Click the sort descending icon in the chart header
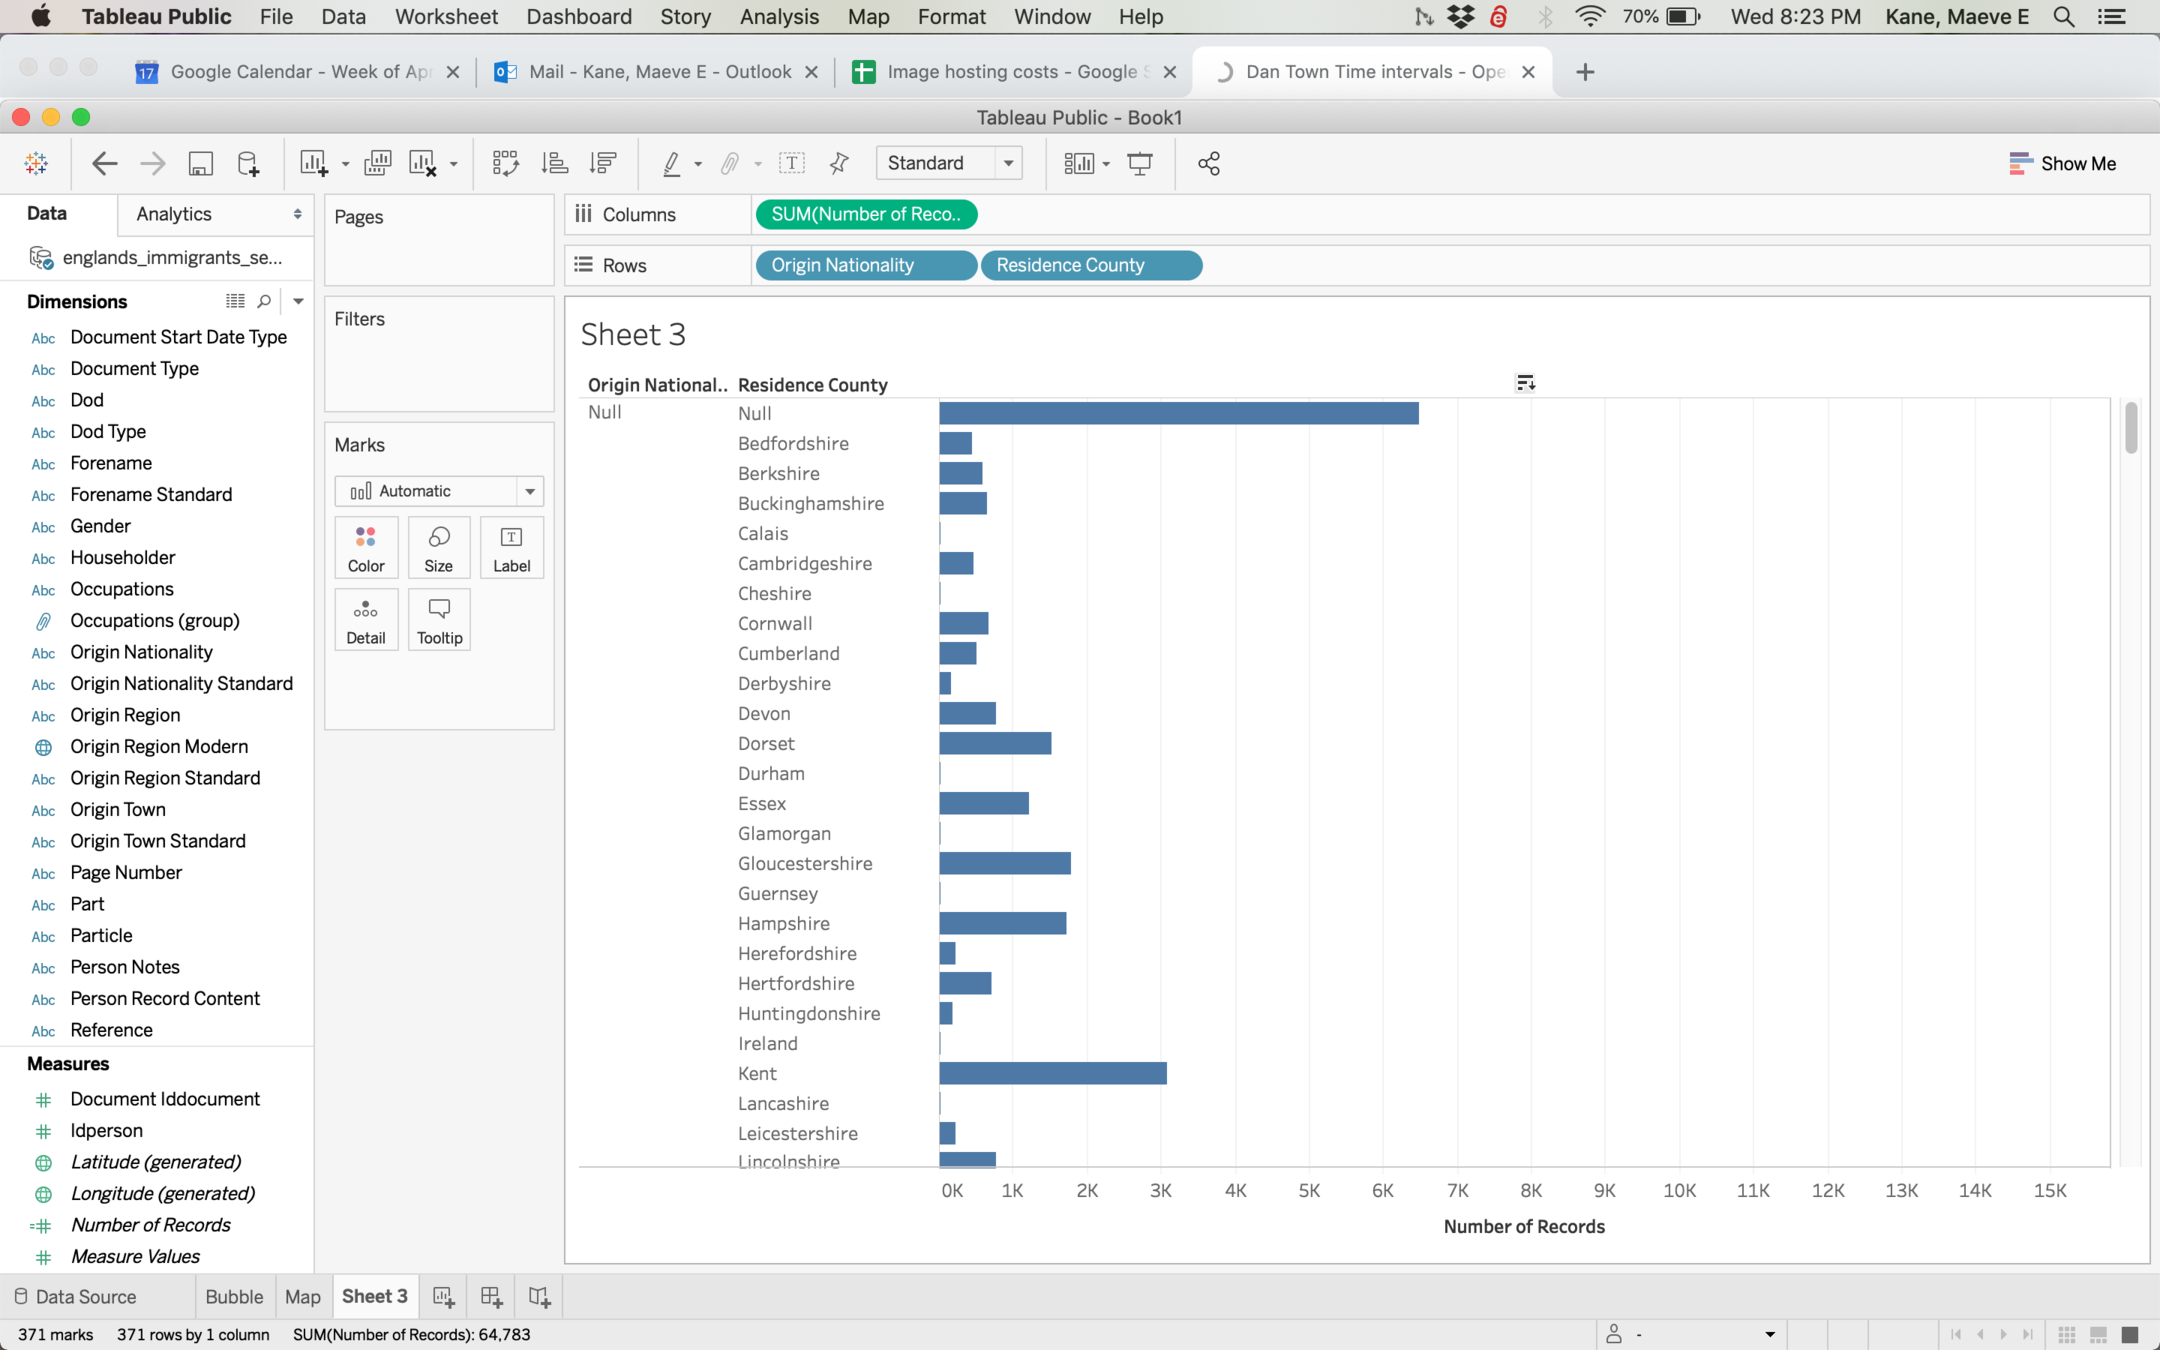The width and height of the screenshot is (2160, 1350). [x=1525, y=383]
